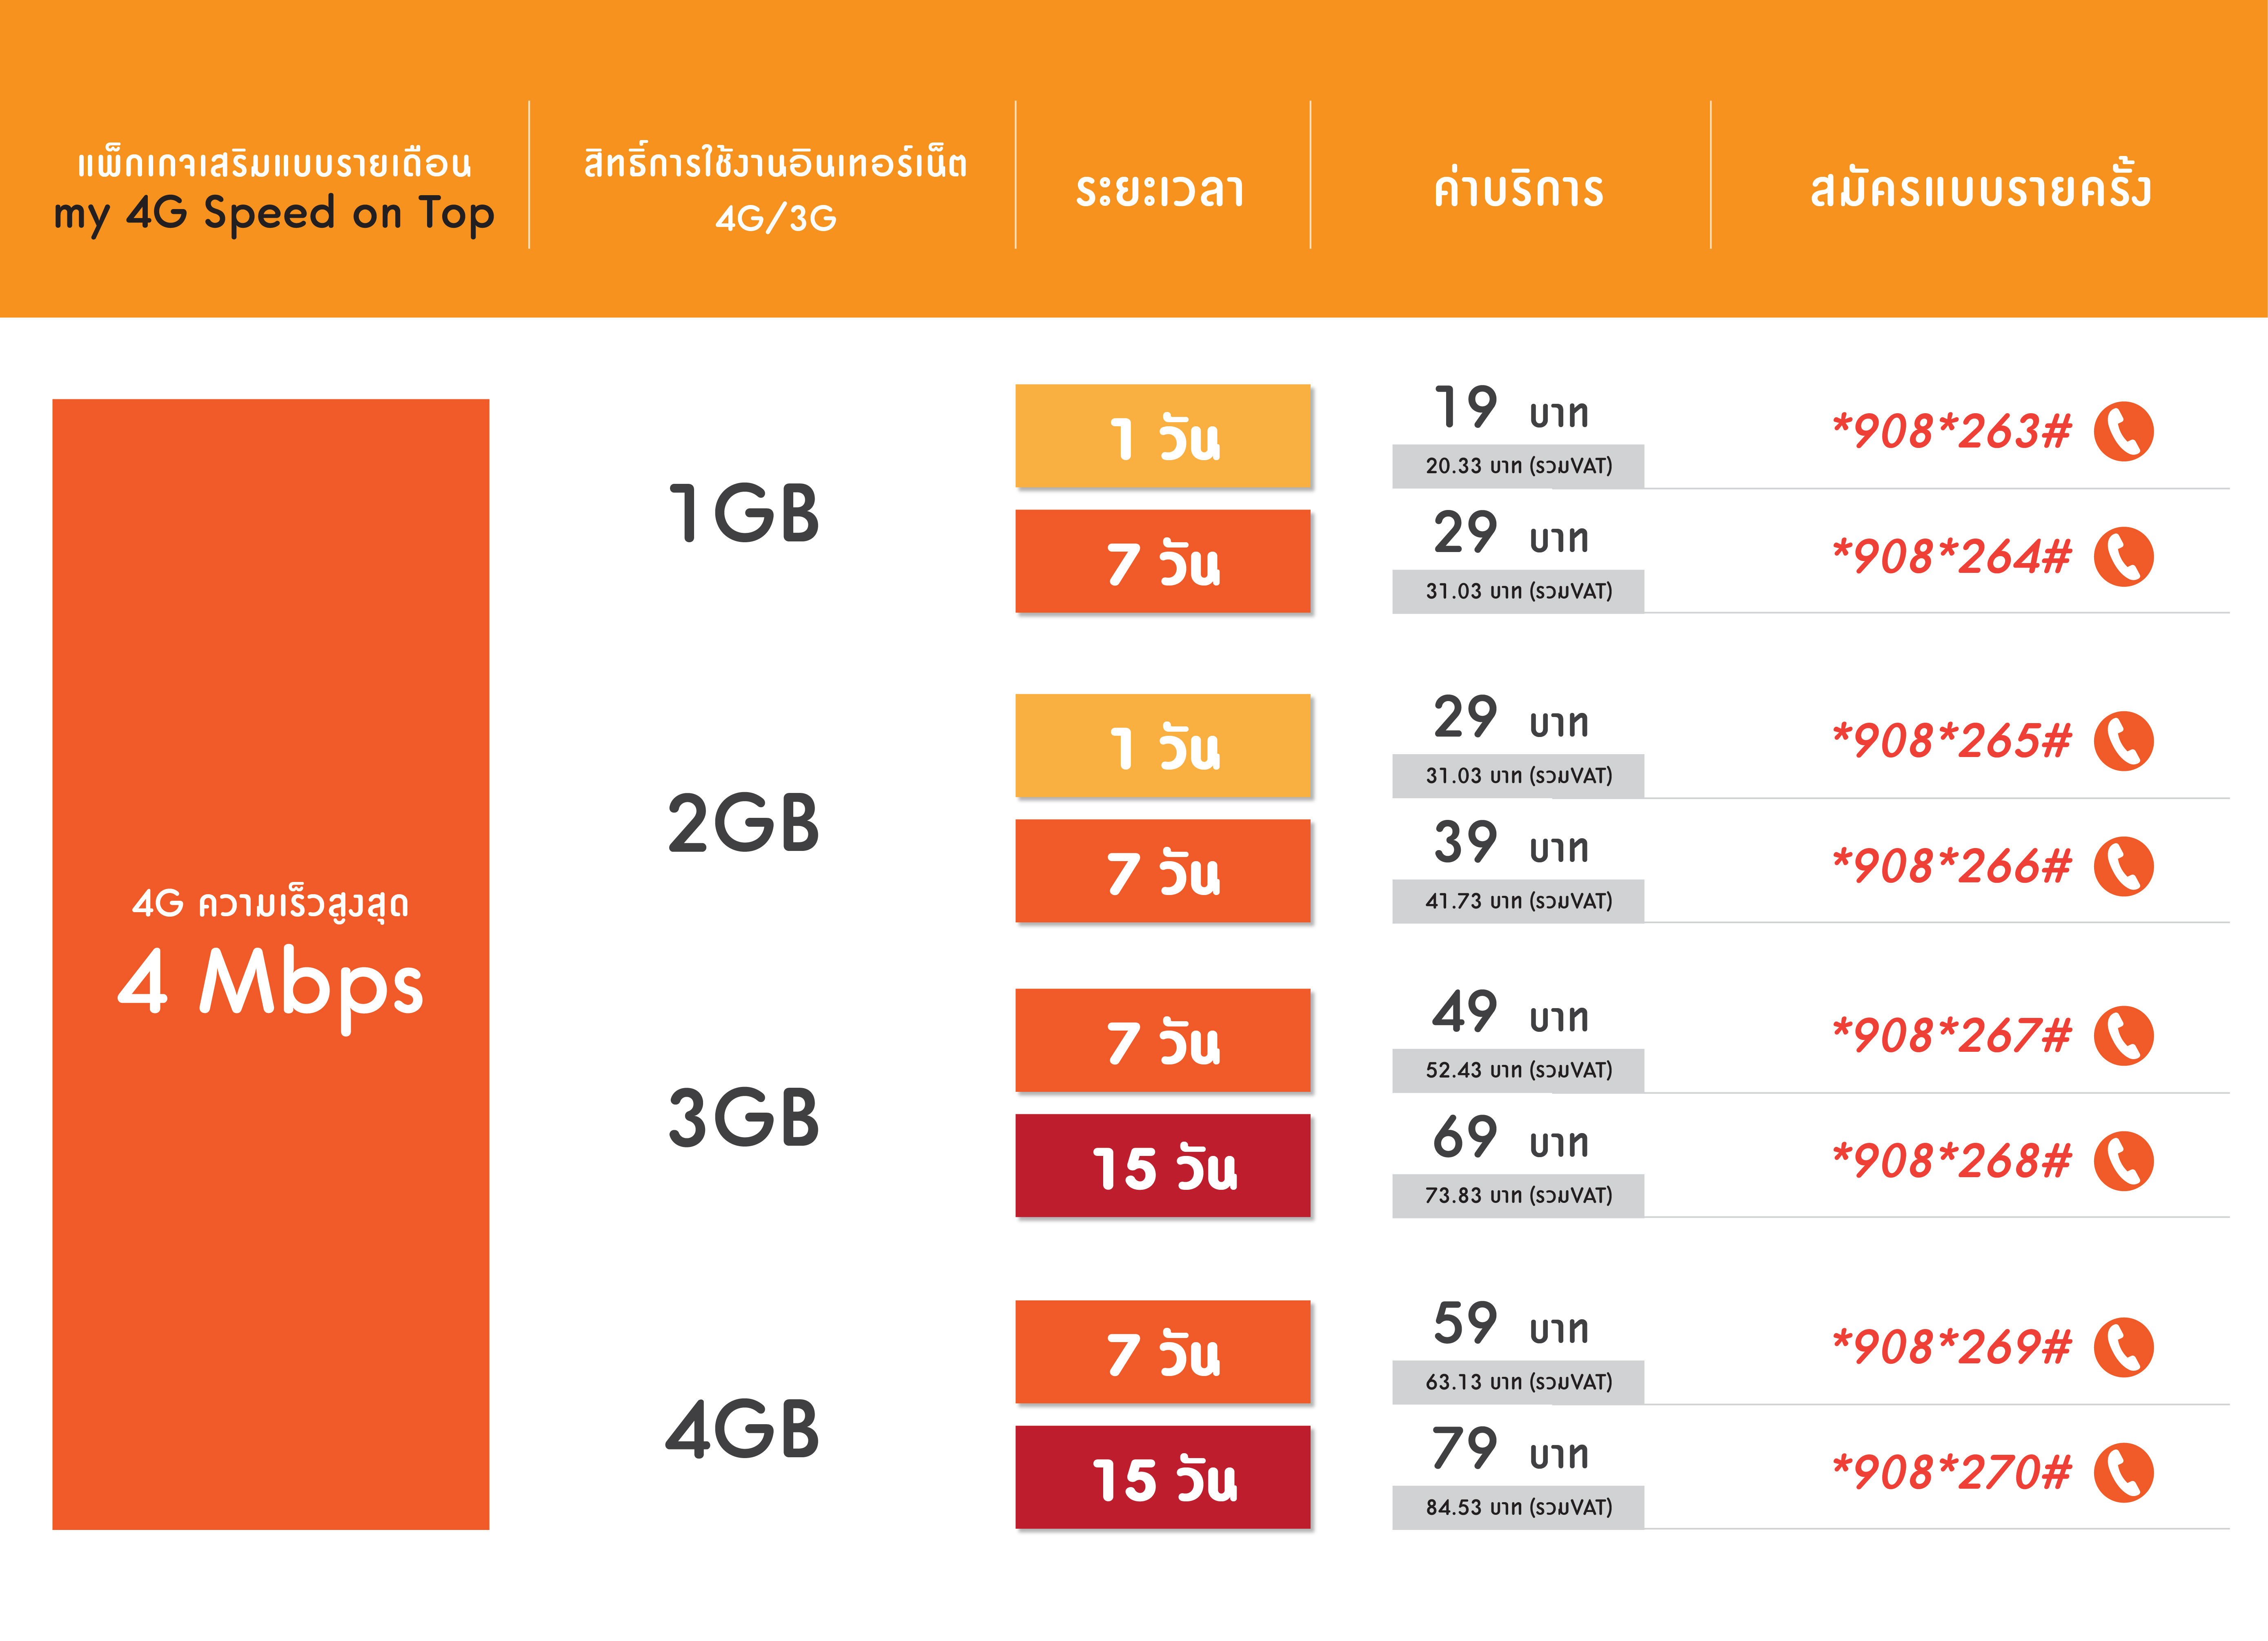This screenshot has width=2268, height=1641.
Task: Click the phone icon next to *908*269#
Action: [x=2123, y=1347]
